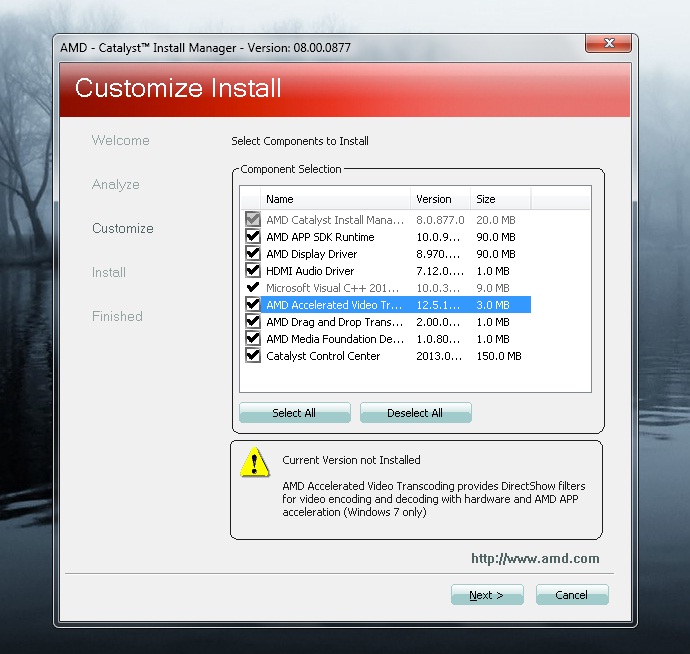Select the Catalyst Control Center row name
The image size is (690, 654).
pyautogui.click(x=323, y=356)
